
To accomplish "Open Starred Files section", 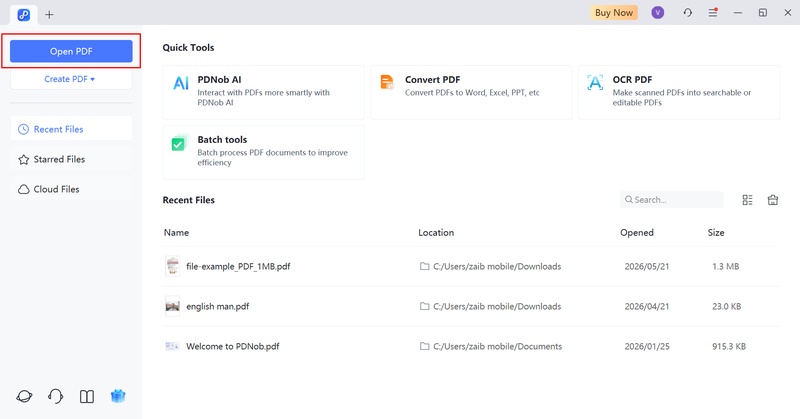I will click(x=71, y=159).
